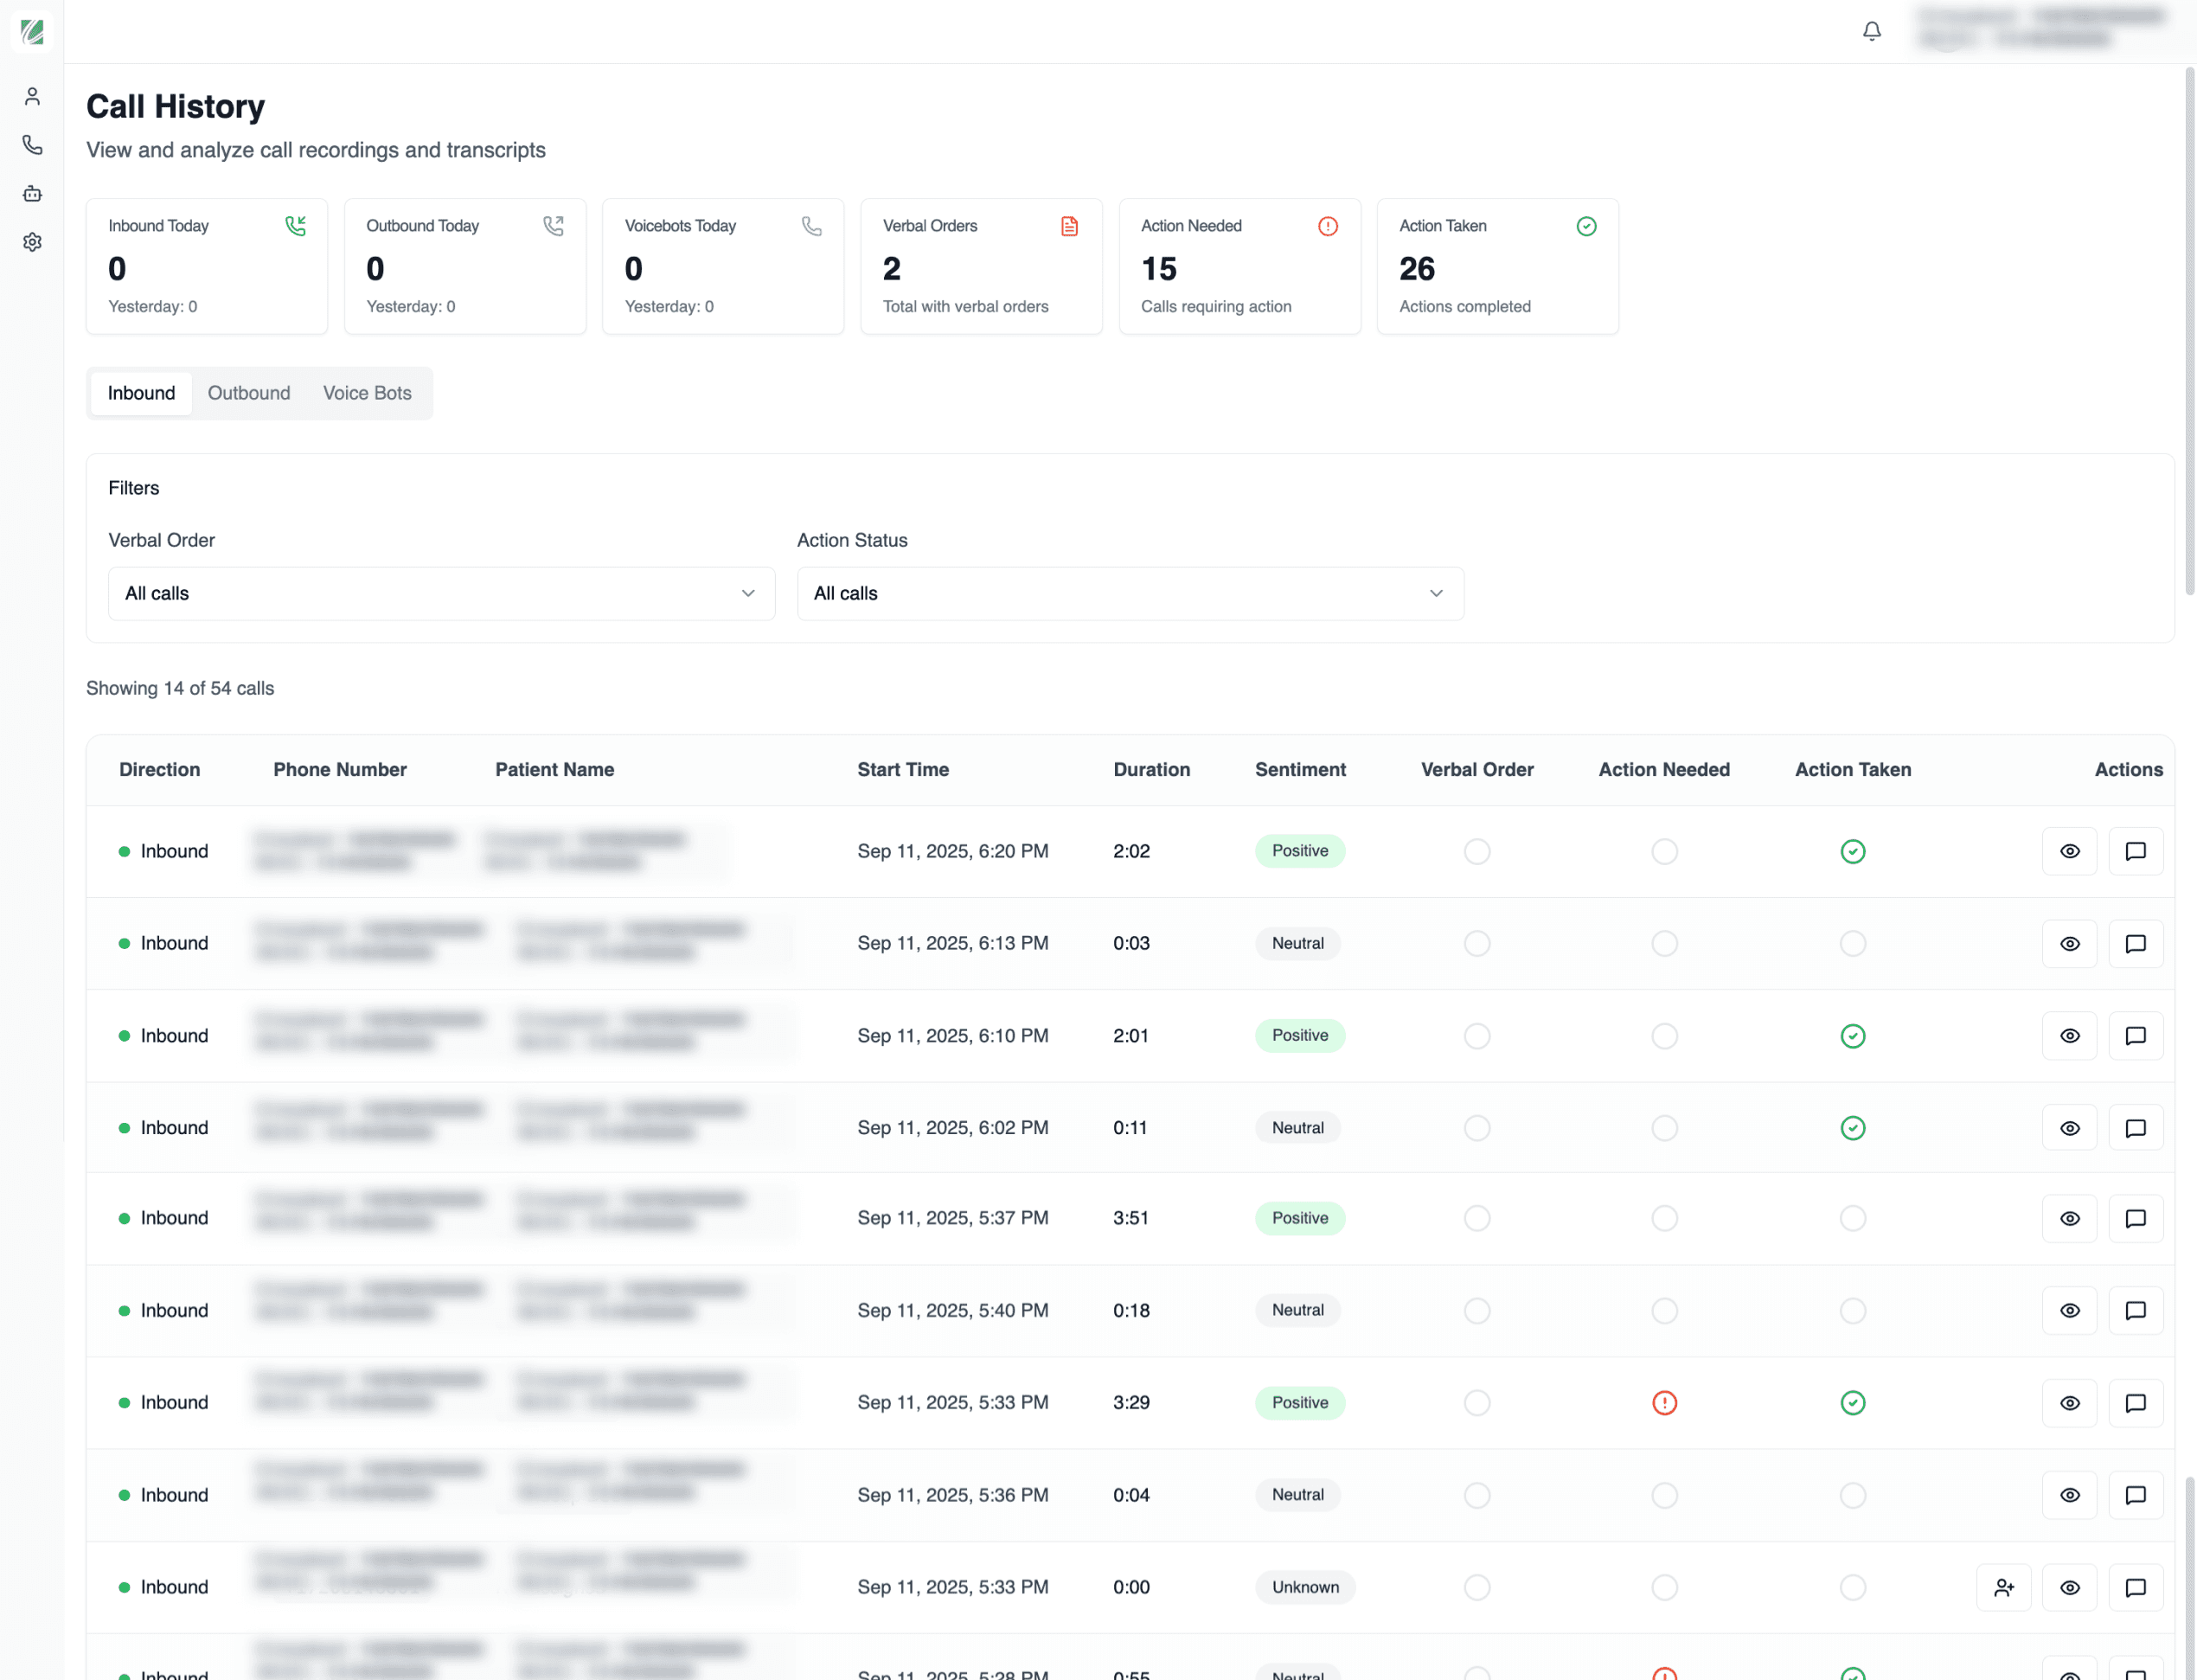Screen dimensions: 2197x1680
Task: Click the 'Calls requiring action' caption
Action: click(x=1216, y=306)
